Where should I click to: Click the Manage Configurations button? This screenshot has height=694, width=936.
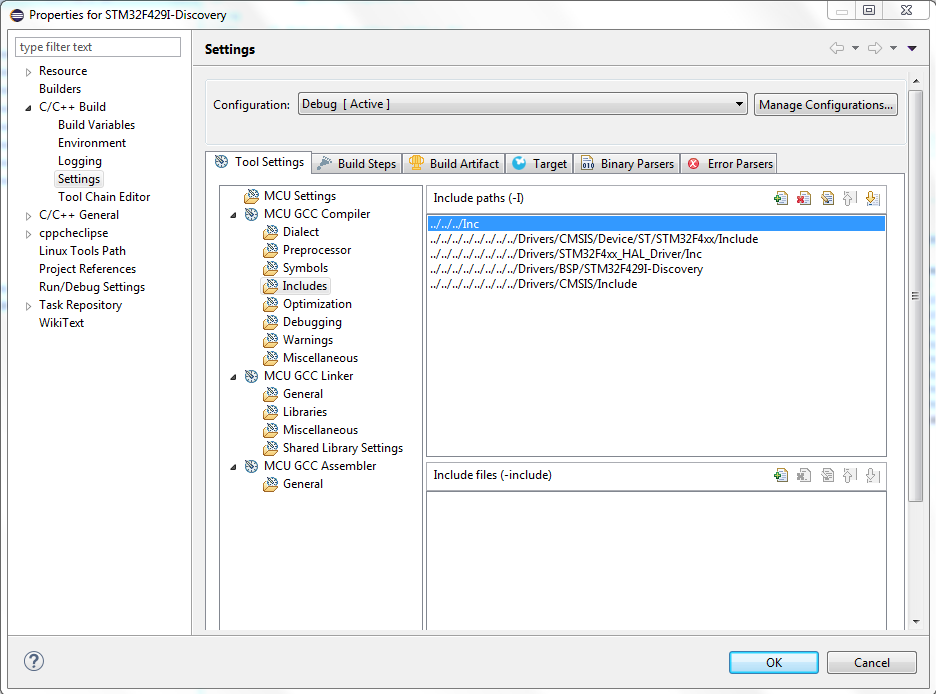click(x=825, y=104)
